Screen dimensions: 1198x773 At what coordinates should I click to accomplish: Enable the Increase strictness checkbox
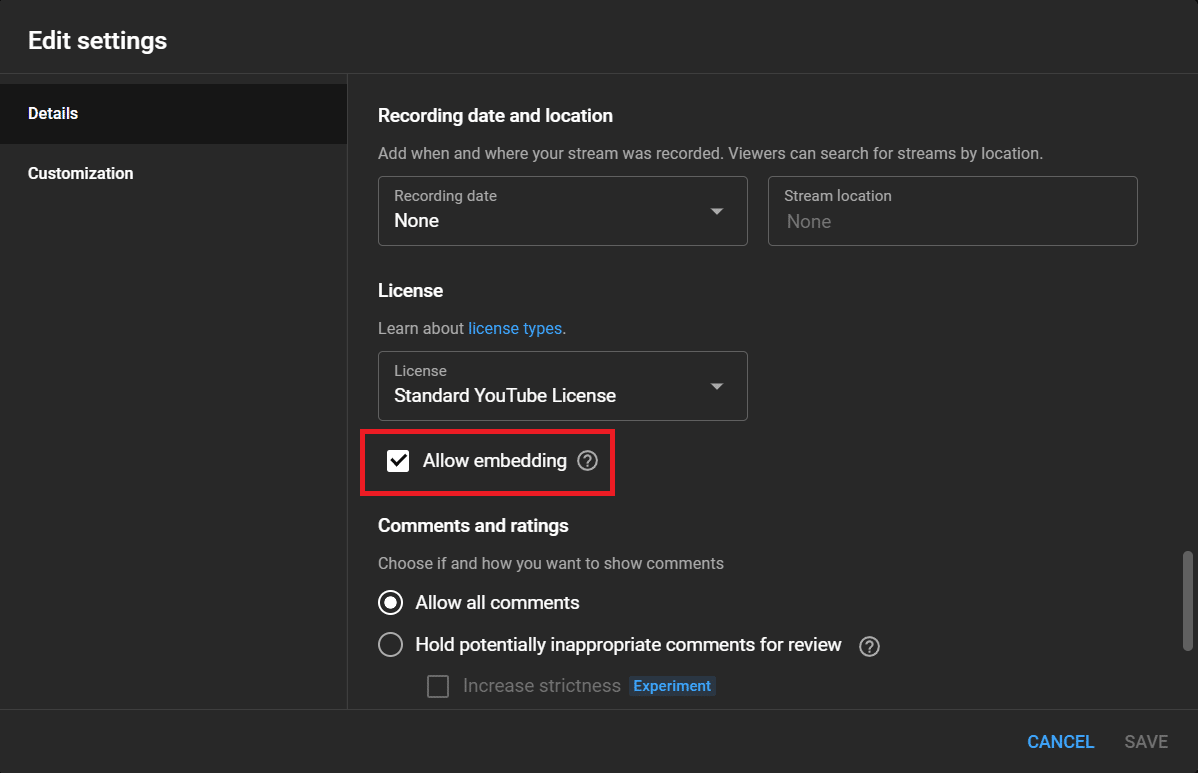click(437, 686)
